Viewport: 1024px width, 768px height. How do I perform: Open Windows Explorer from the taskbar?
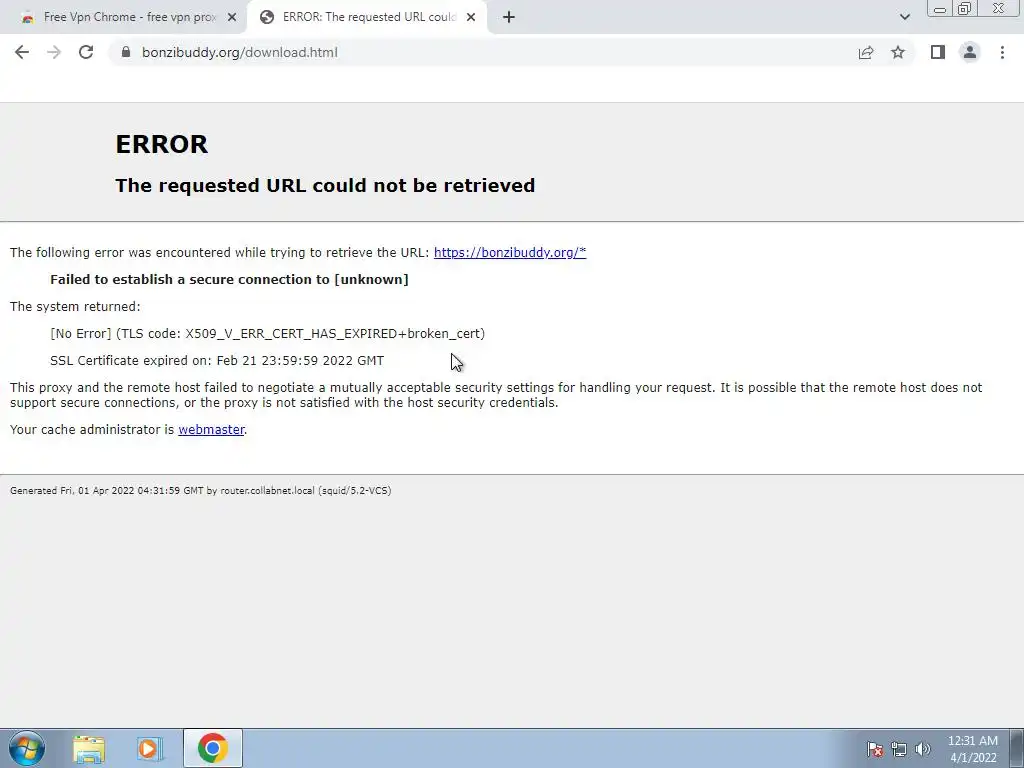tap(89, 748)
